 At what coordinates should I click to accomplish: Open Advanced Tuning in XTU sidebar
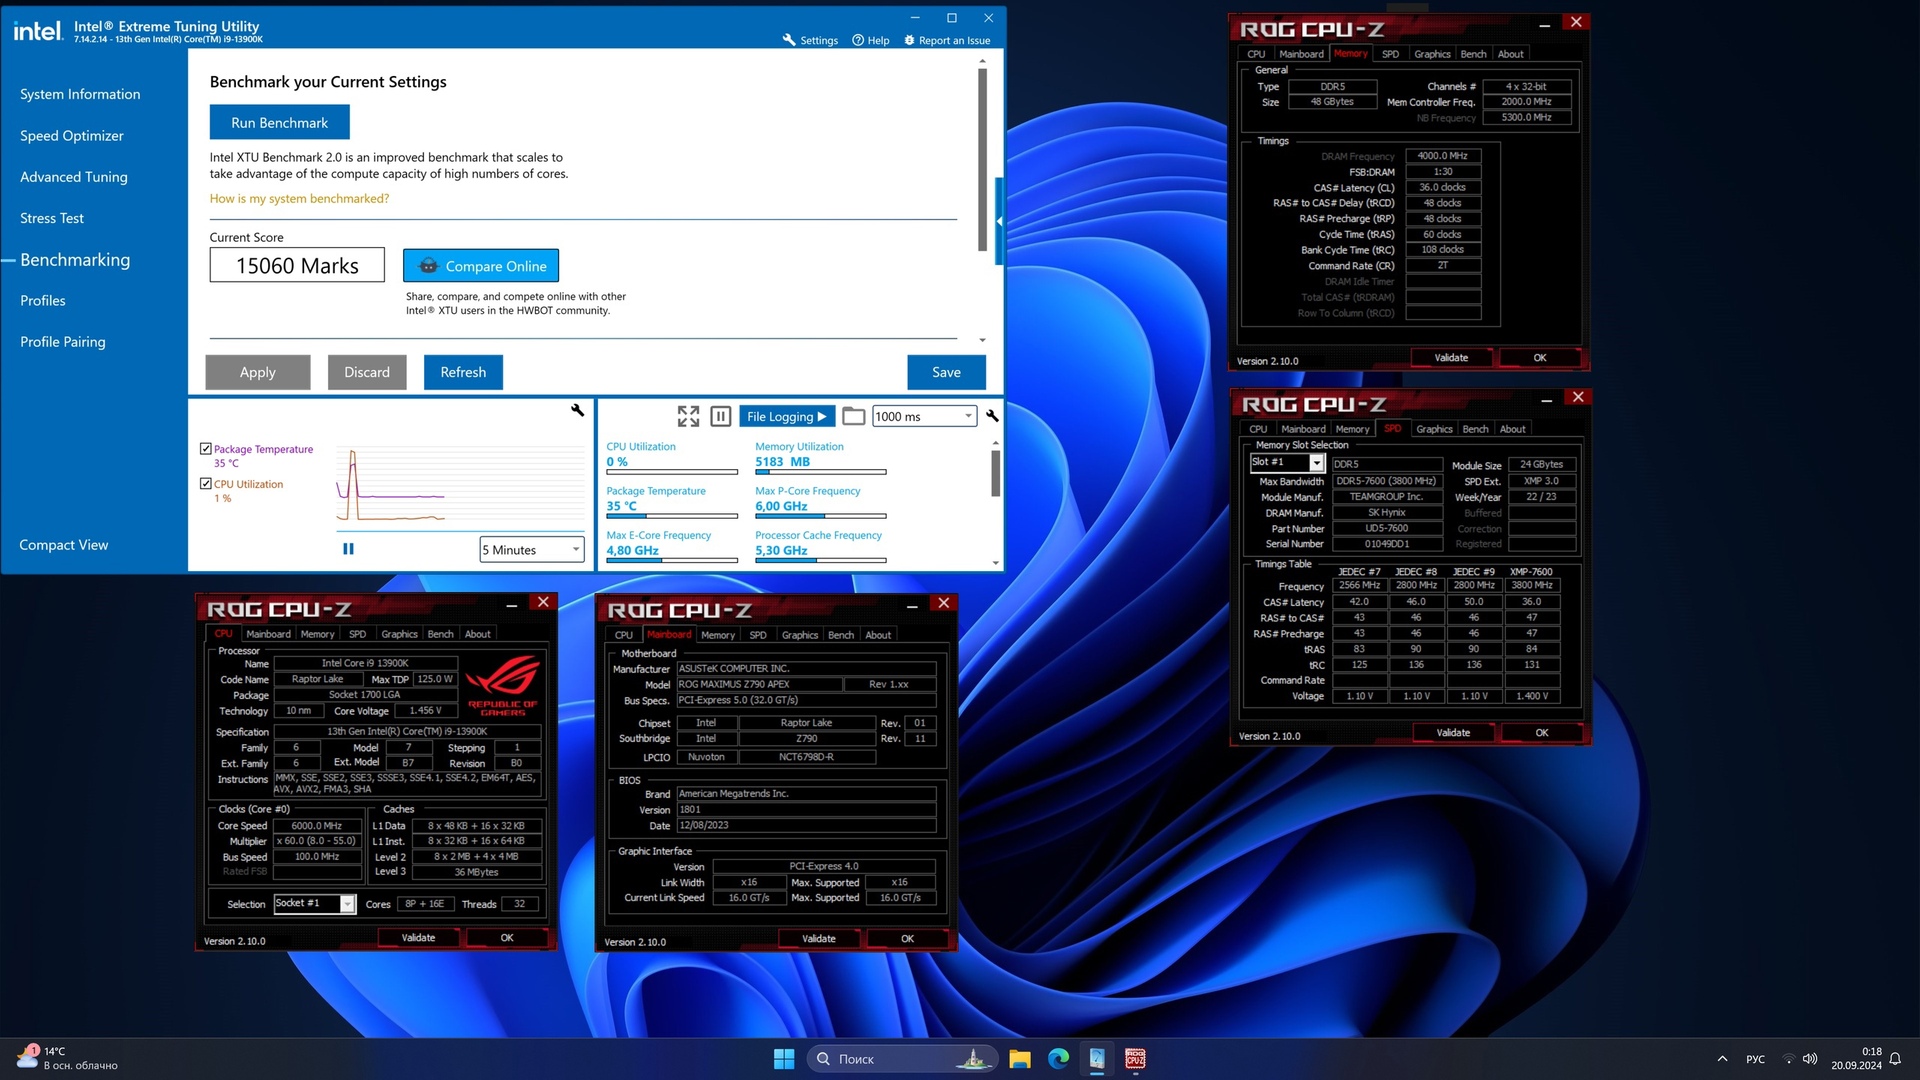[74, 177]
